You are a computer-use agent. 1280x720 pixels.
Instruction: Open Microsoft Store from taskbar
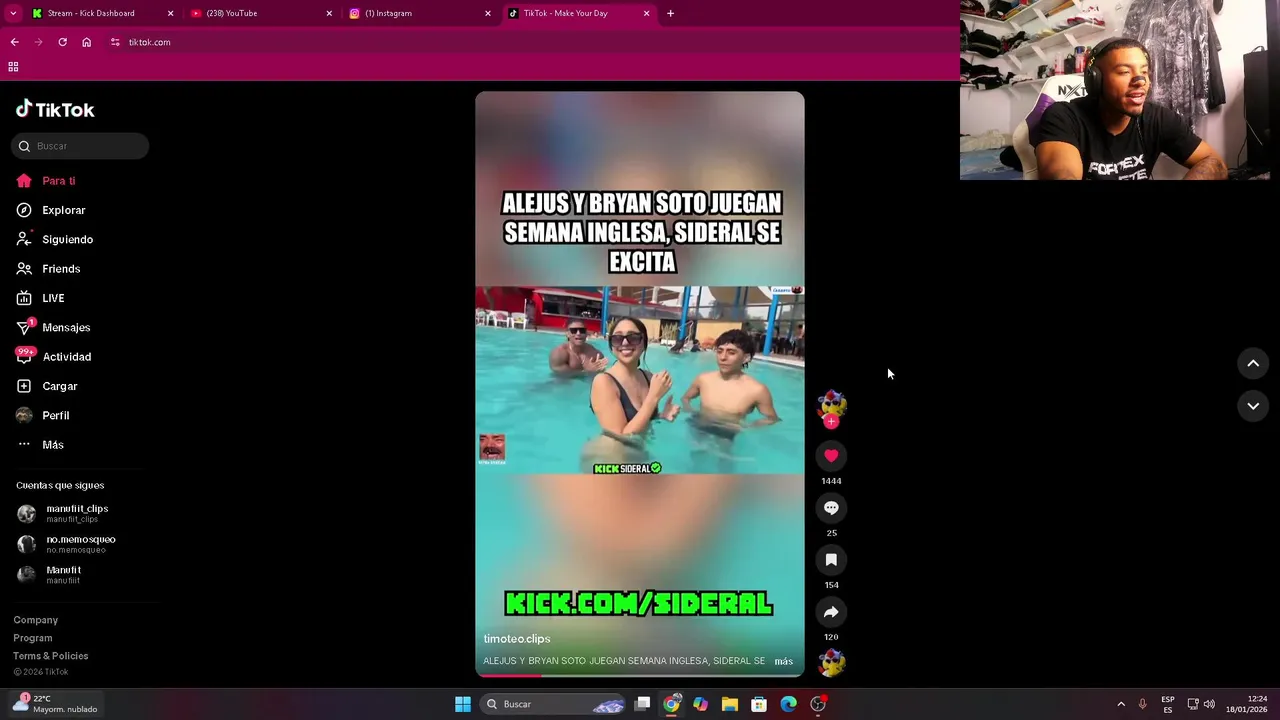pyautogui.click(x=759, y=704)
